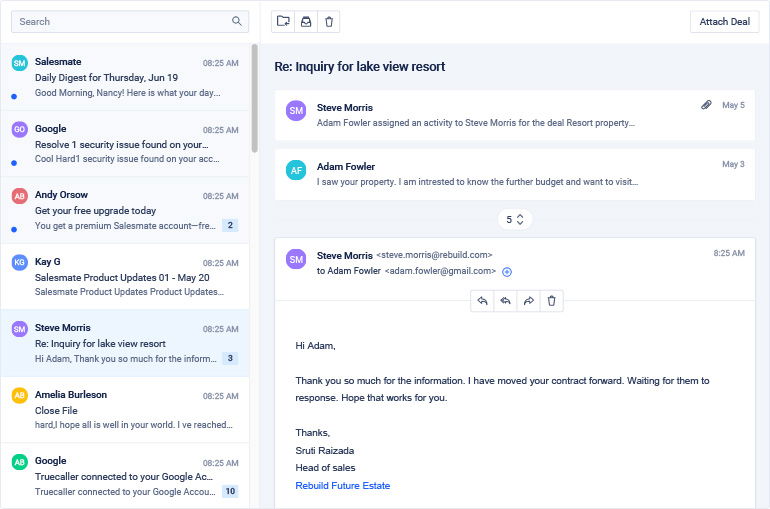Image resolution: width=770 pixels, height=509 pixels.
Task: Click the archive icon in toolbar
Action: tap(306, 22)
